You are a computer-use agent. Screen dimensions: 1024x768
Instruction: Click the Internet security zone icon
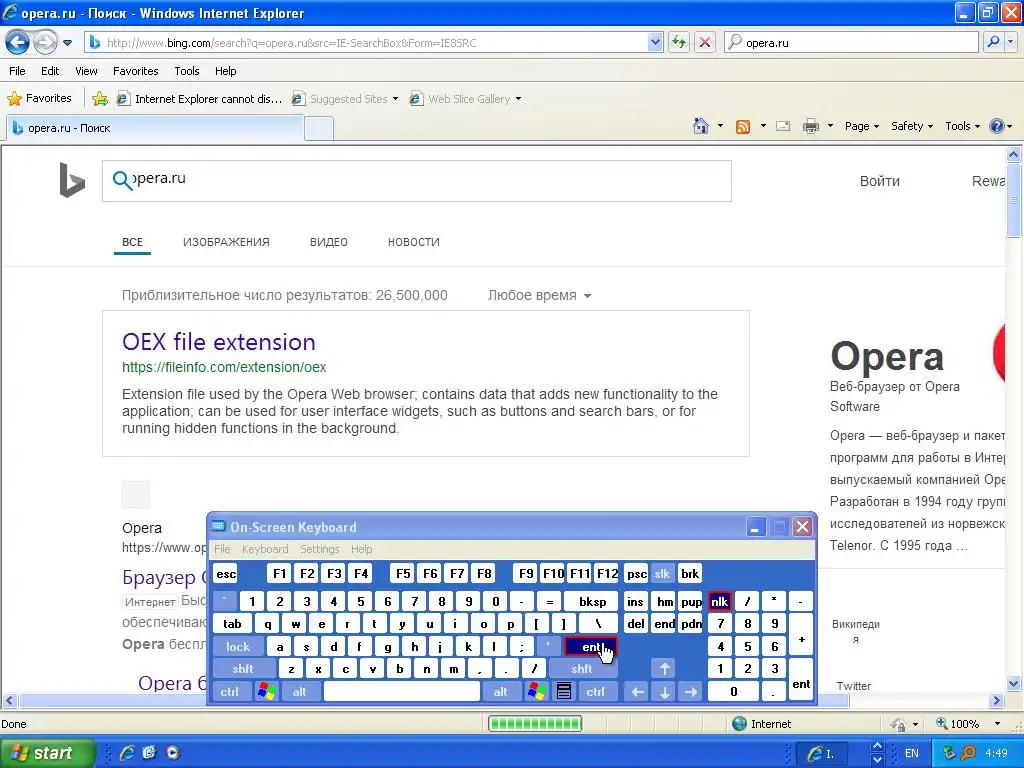[x=739, y=724]
